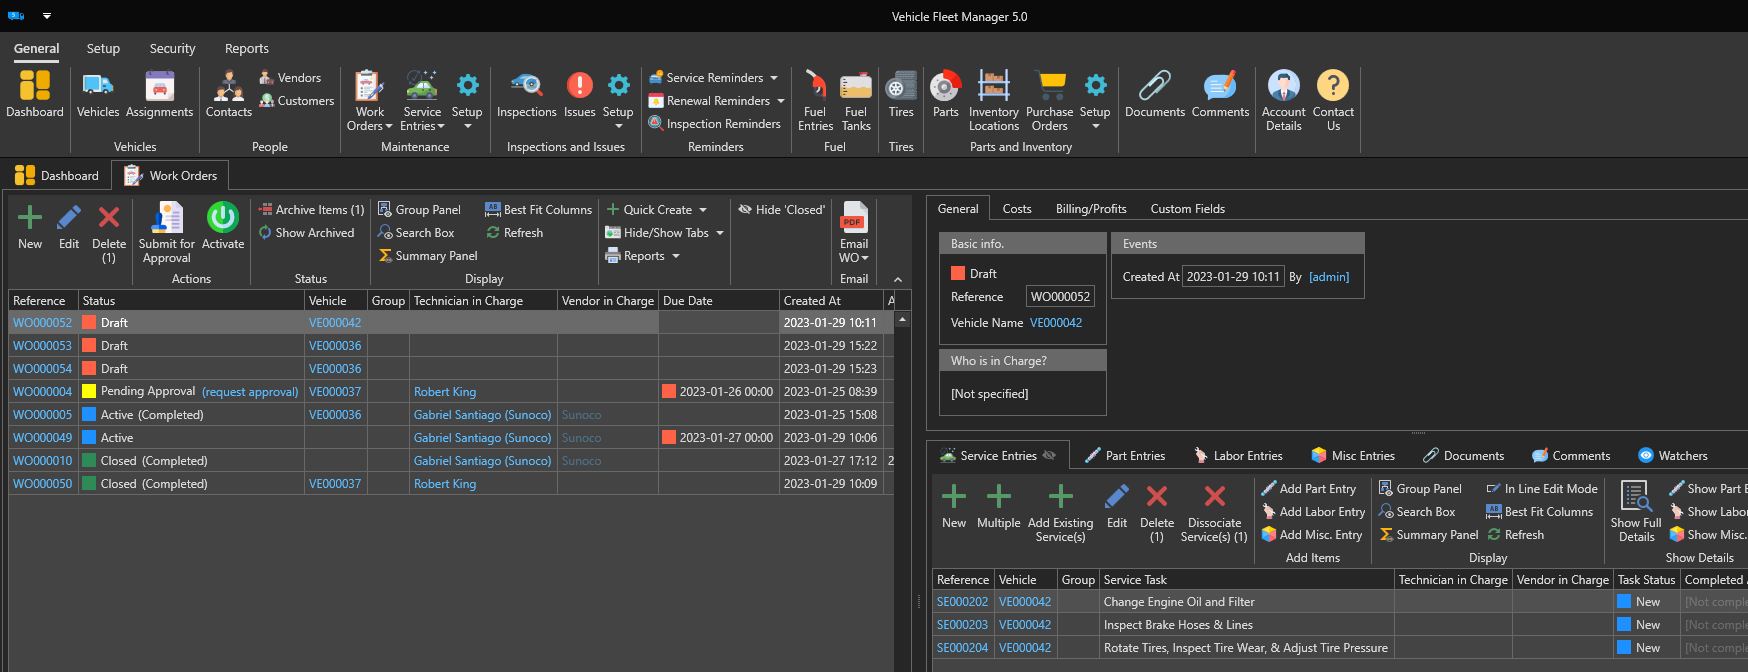Screen dimensions: 1748x672
Task: Open the Billing/Profits tab
Action: pos(1091,209)
